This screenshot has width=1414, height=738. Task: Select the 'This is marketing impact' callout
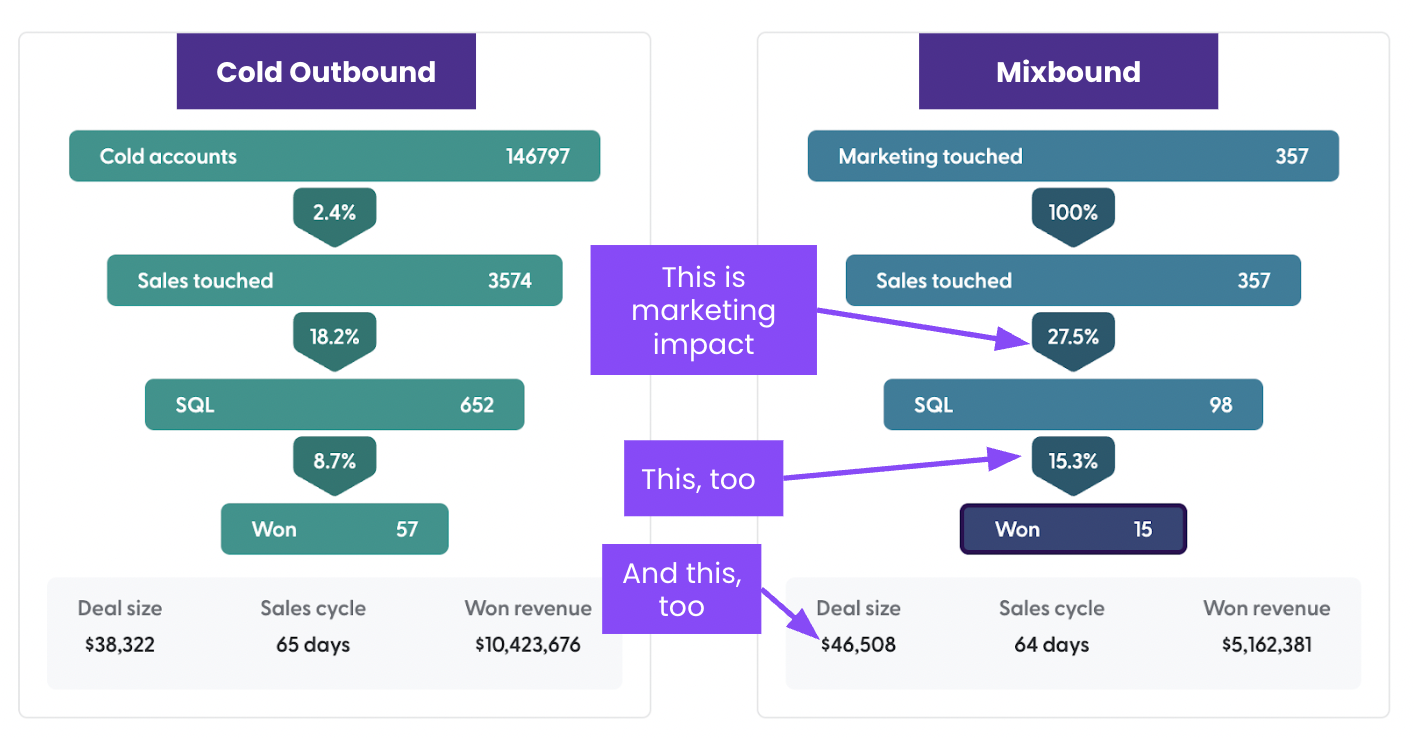pyautogui.click(x=704, y=310)
